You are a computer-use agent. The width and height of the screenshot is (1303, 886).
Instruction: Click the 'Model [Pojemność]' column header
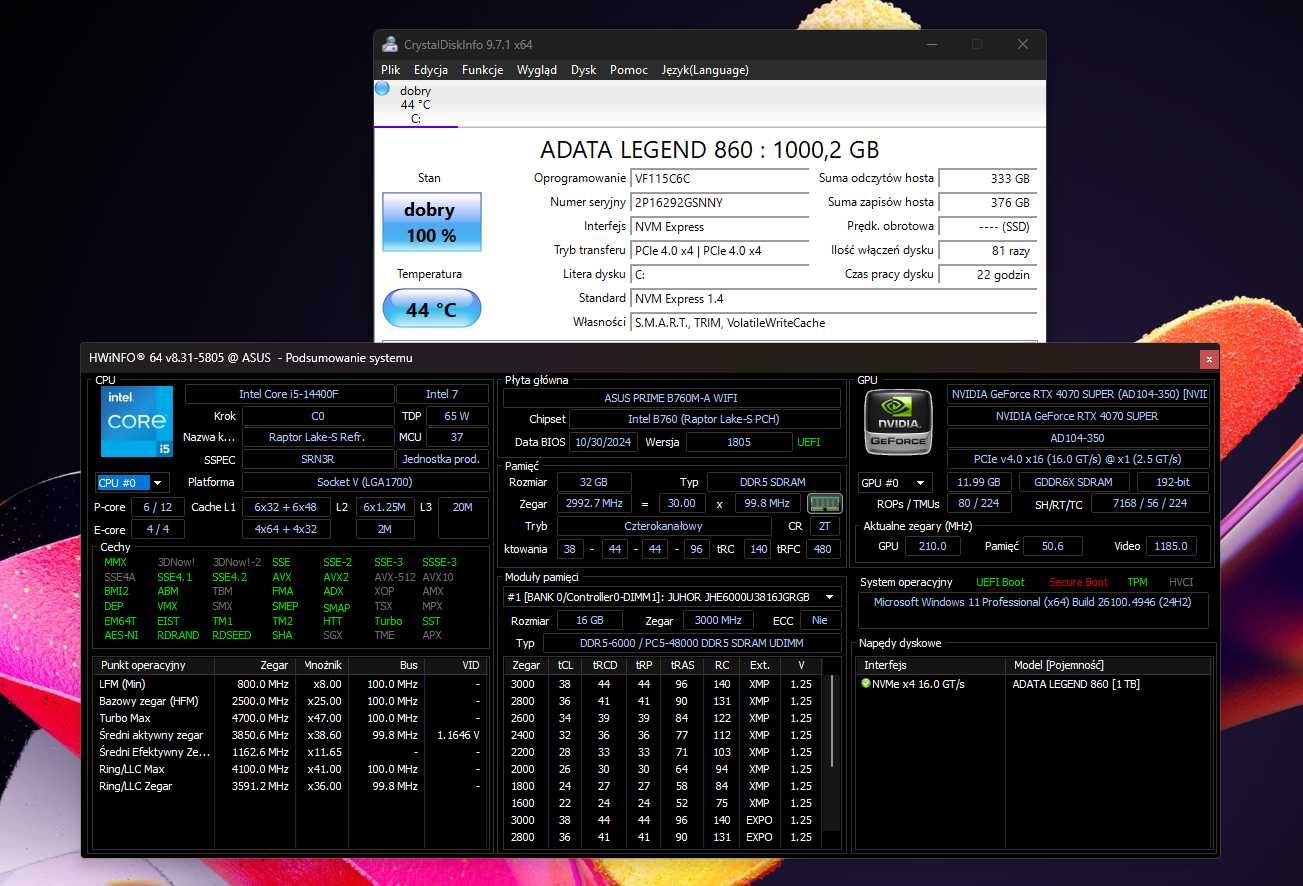click(x=1109, y=665)
